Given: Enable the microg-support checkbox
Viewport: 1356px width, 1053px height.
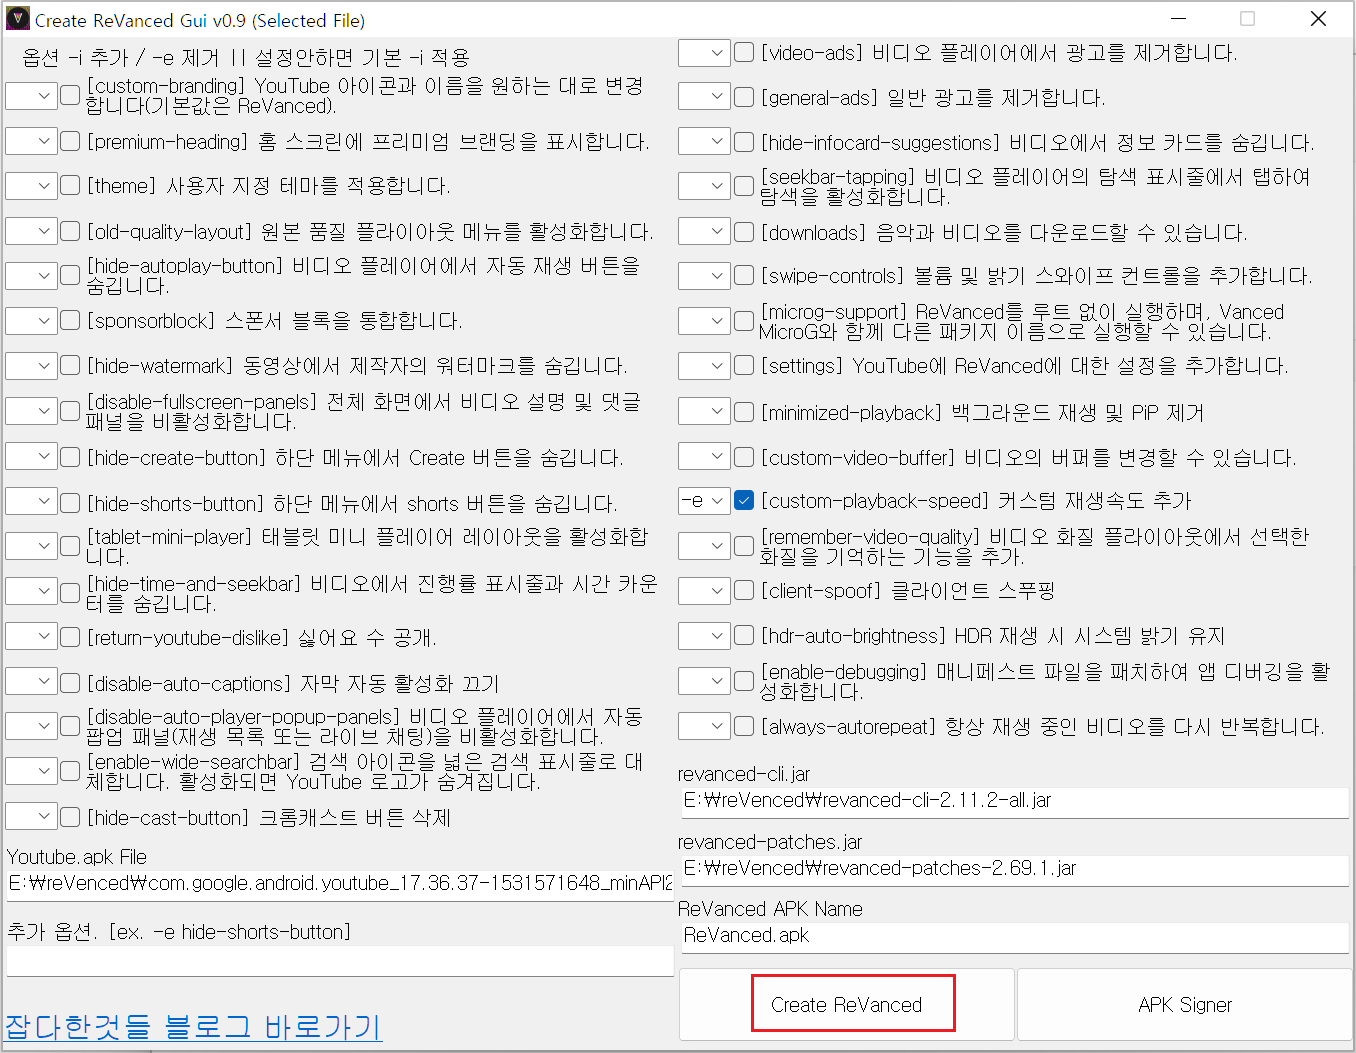Looking at the screenshot, I should point(744,321).
